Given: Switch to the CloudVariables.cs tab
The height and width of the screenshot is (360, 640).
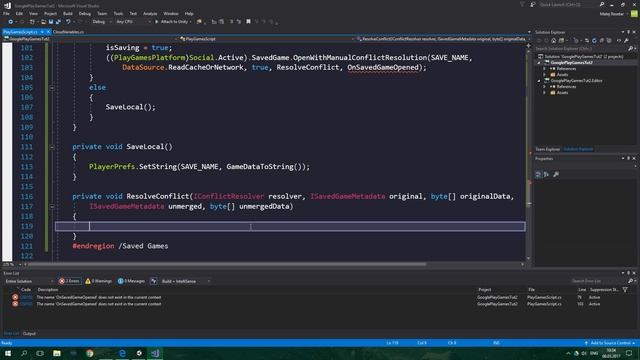Looking at the screenshot, I should tap(69, 32).
